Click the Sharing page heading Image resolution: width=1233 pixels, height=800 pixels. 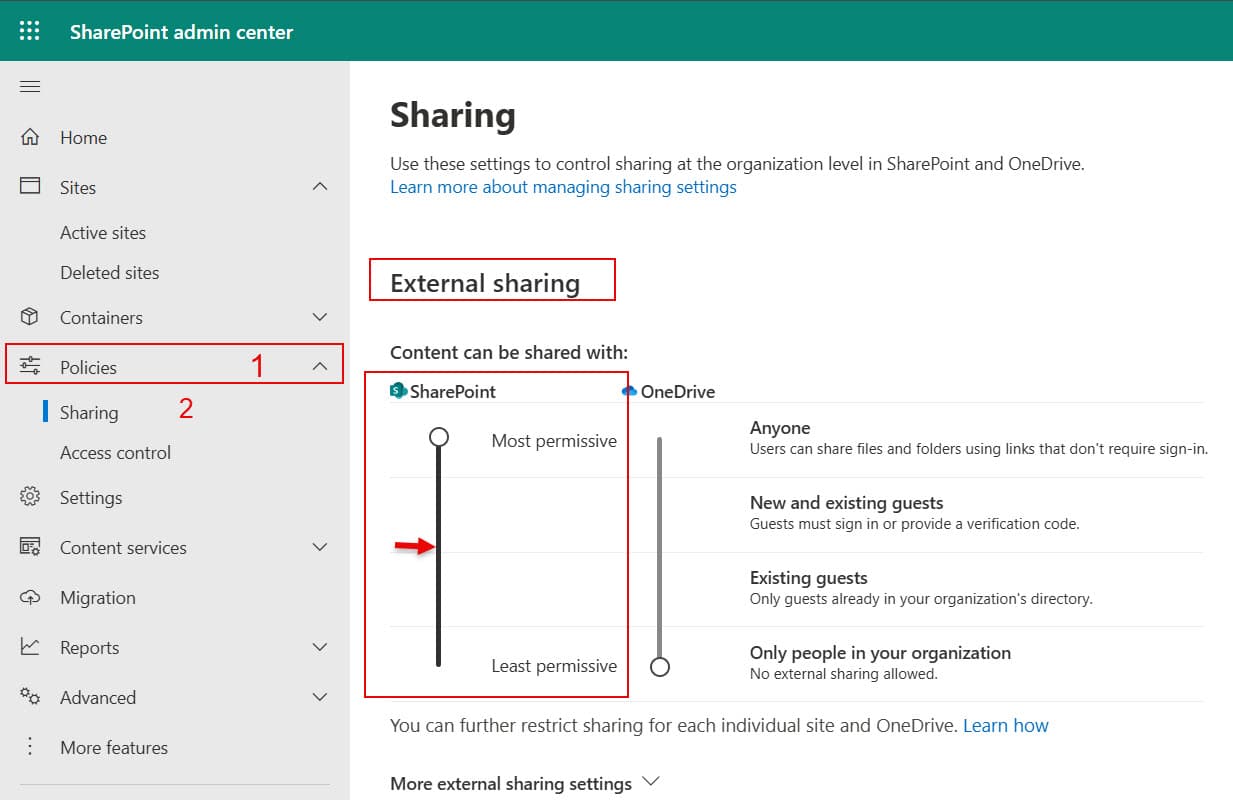point(453,115)
